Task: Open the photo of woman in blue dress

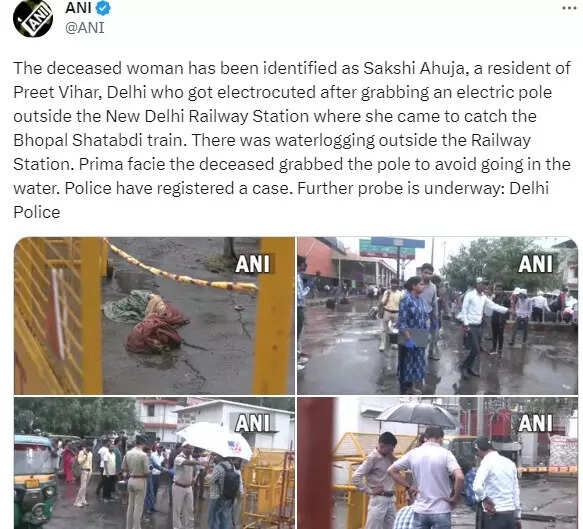Action: (437, 316)
